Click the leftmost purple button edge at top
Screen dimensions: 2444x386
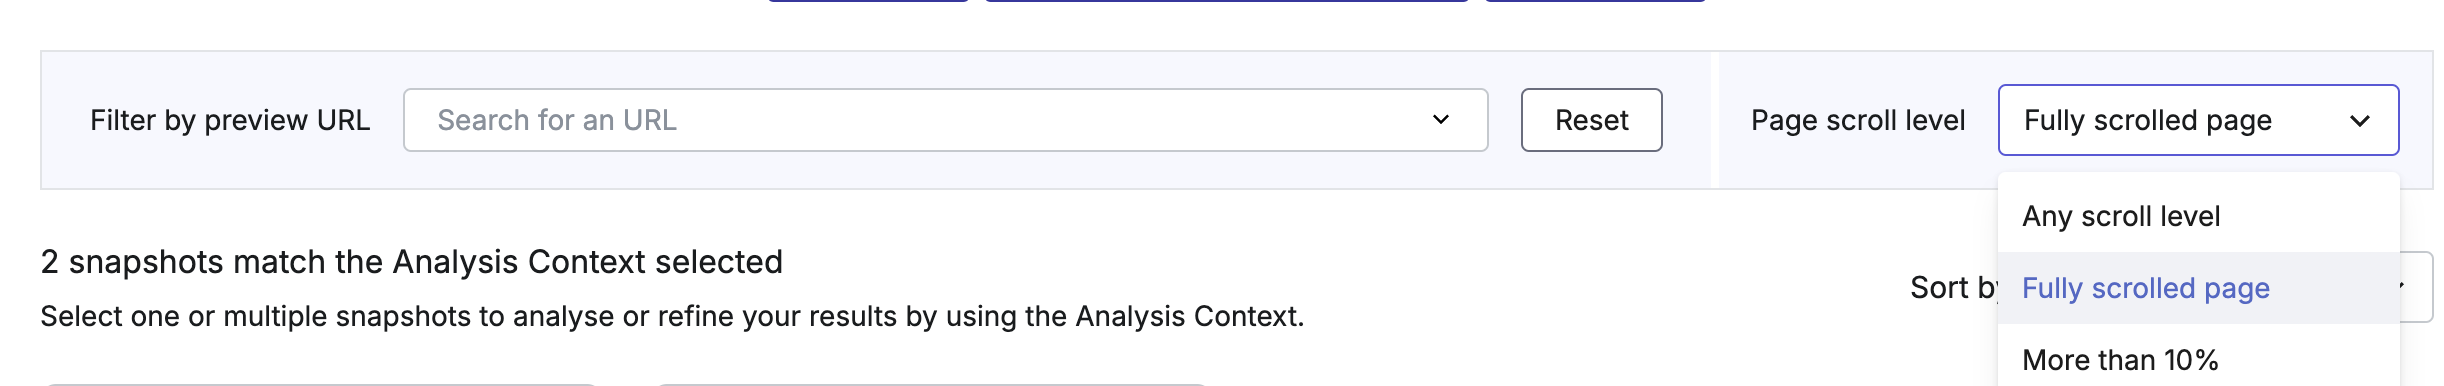tap(868, 1)
